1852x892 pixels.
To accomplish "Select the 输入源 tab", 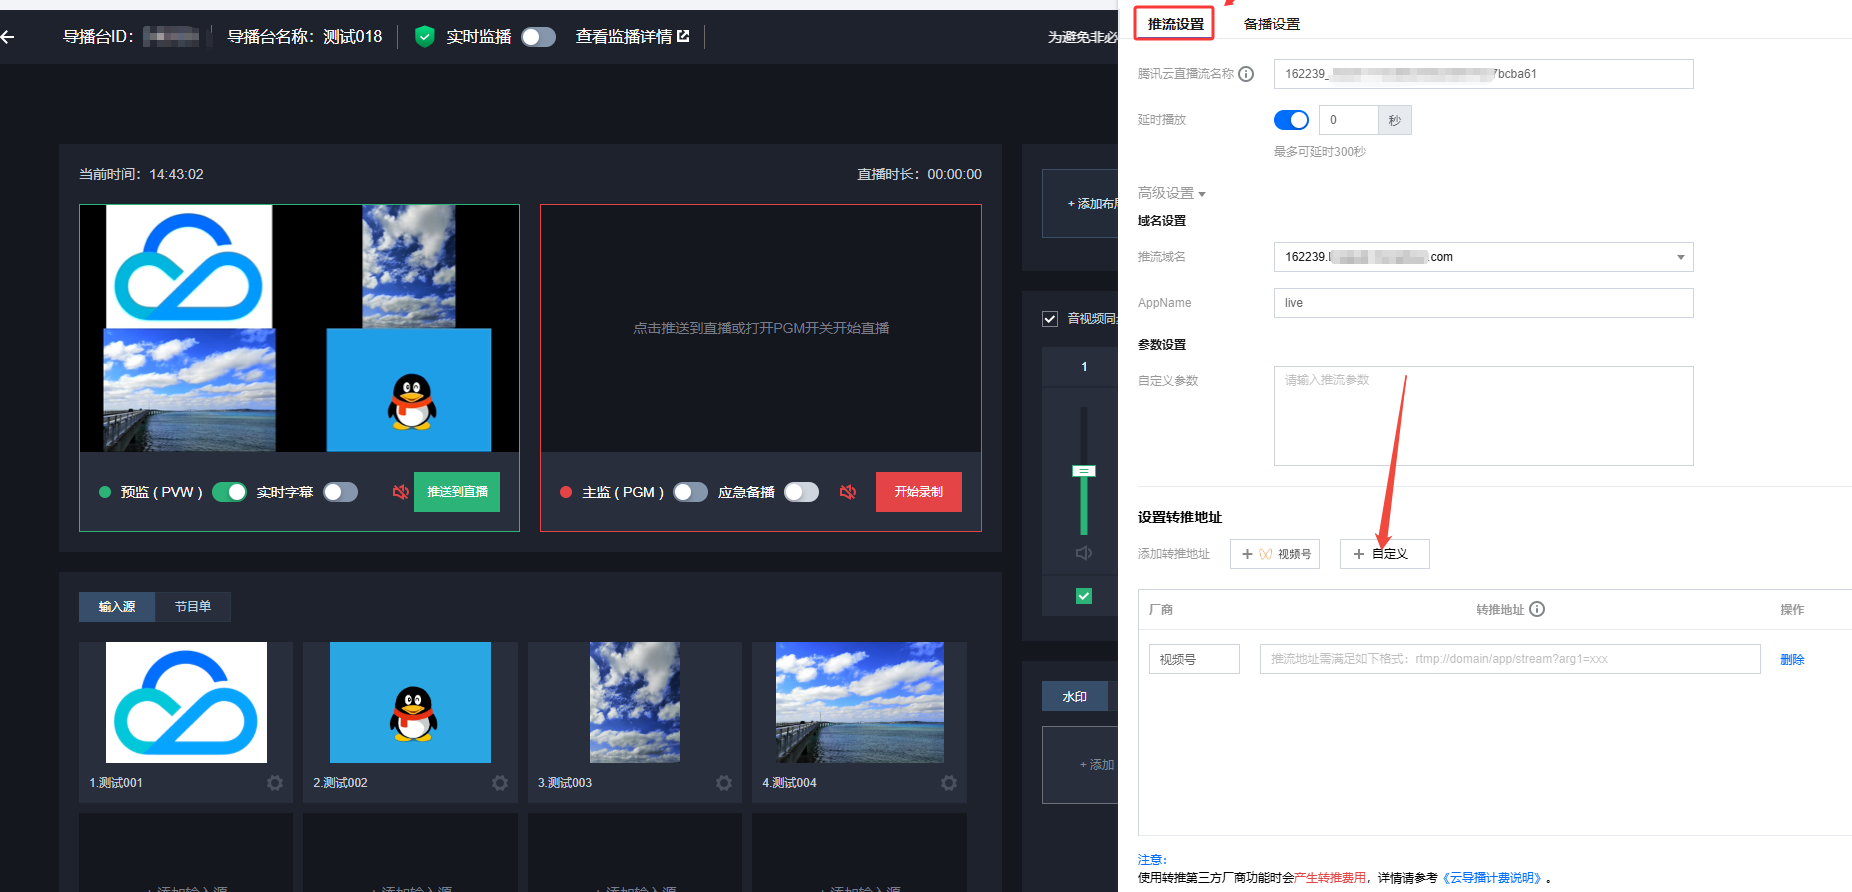I will click(117, 607).
